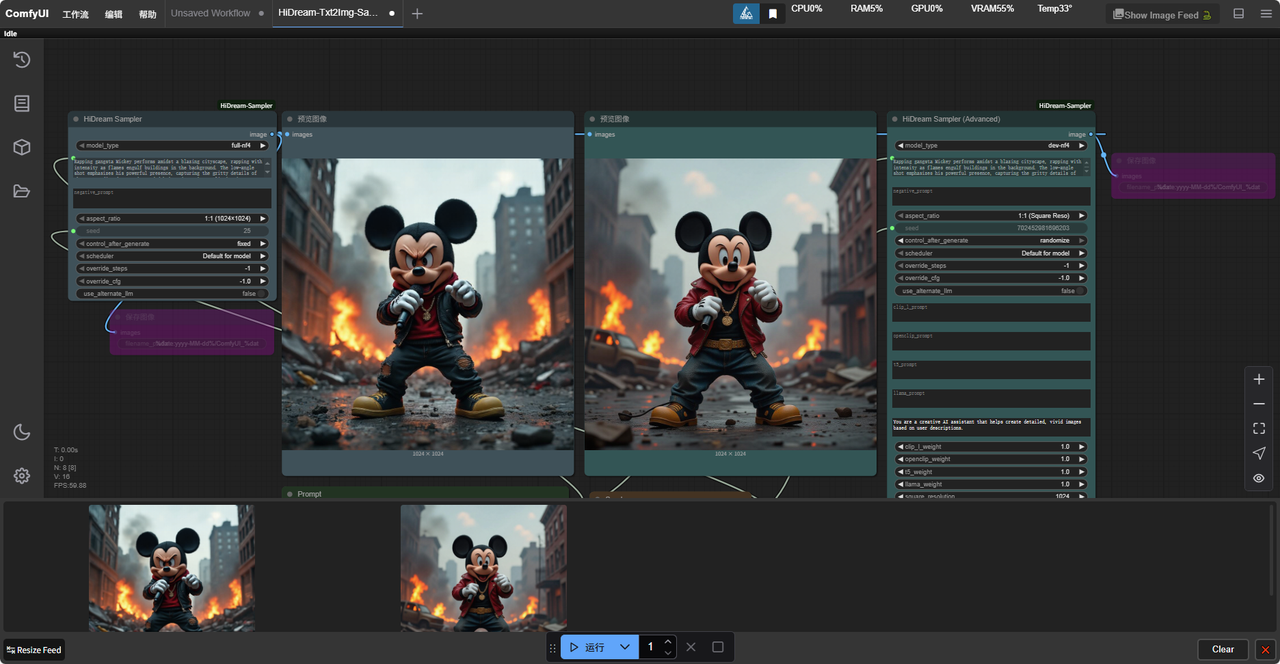Open scheduler dropdown in Advanced sampler node
This screenshot has height=664, width=1280.
point(989,253)
